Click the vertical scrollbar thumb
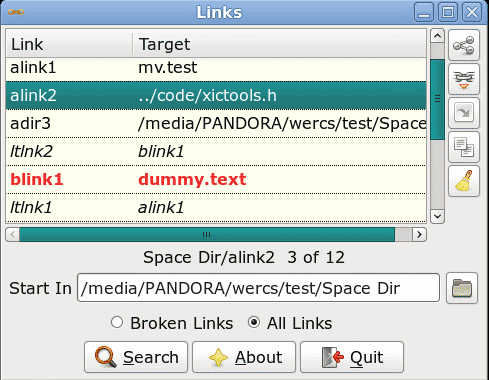Viewport: 489px width, 380px height. coord(437,99)
